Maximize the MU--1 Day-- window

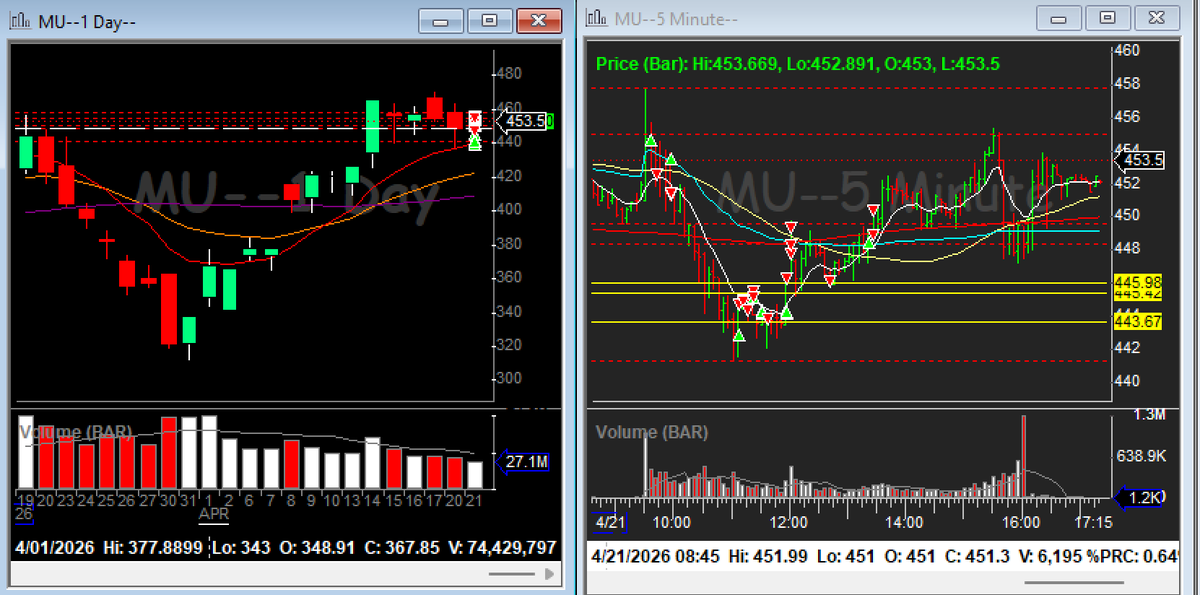click(x=489, y=20)
